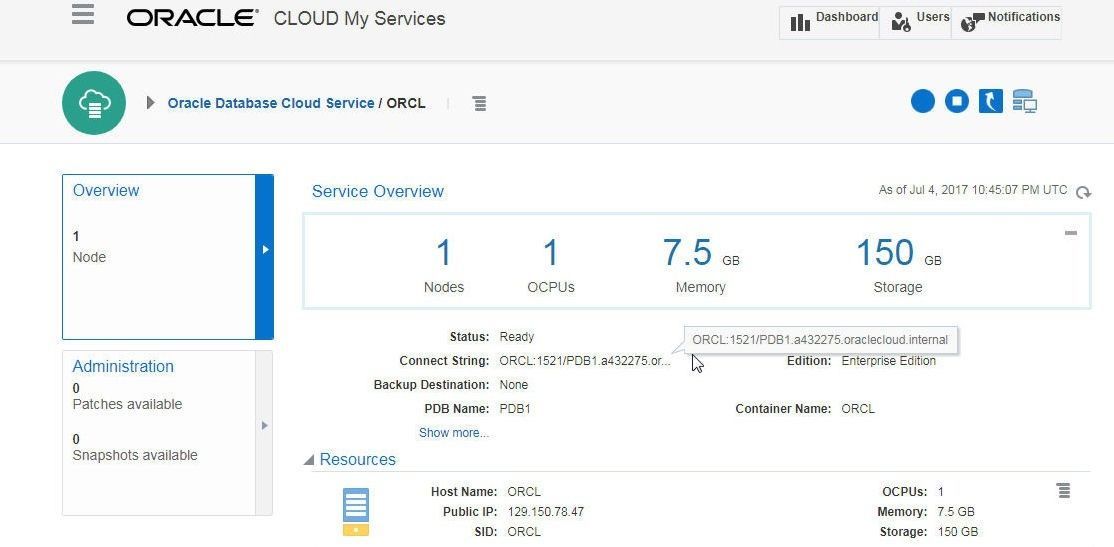The image size is (1114, 547).
Task: Click the OCPUs count in summary
Action: 551,253
